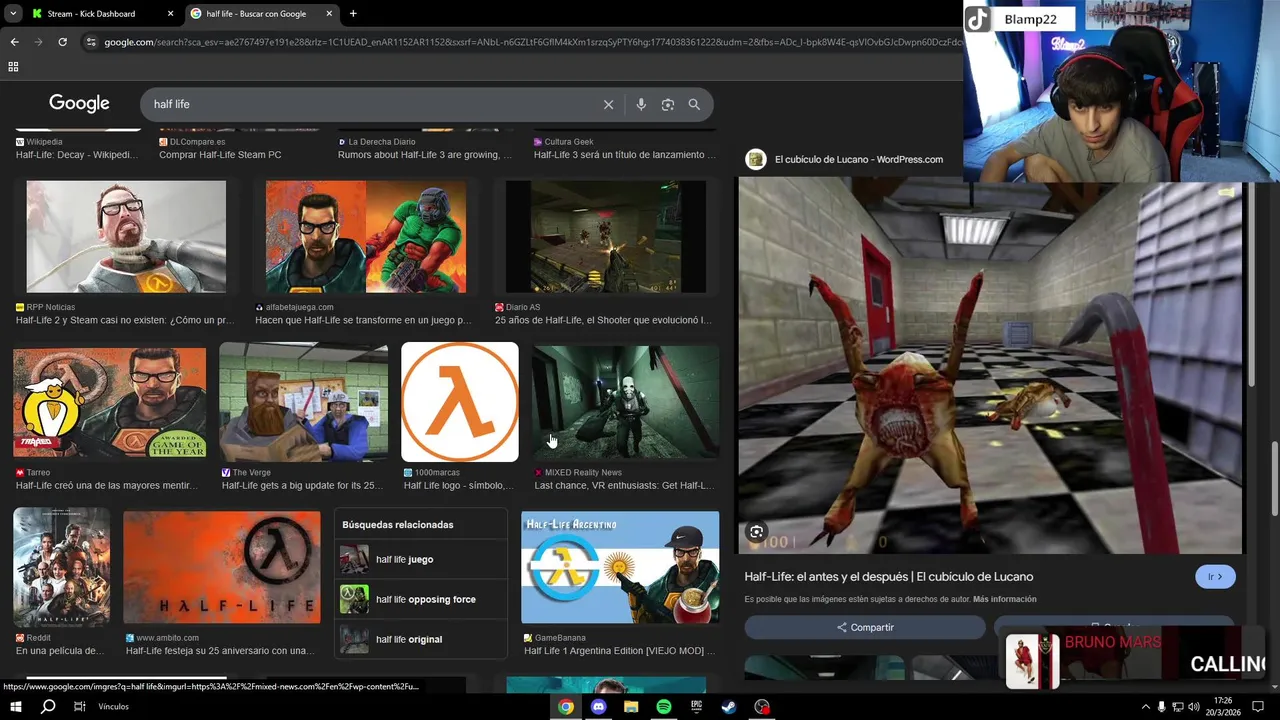Close the half life Google tab
The height and width of the screenshot is (720, 1280).
coord(329,14)
